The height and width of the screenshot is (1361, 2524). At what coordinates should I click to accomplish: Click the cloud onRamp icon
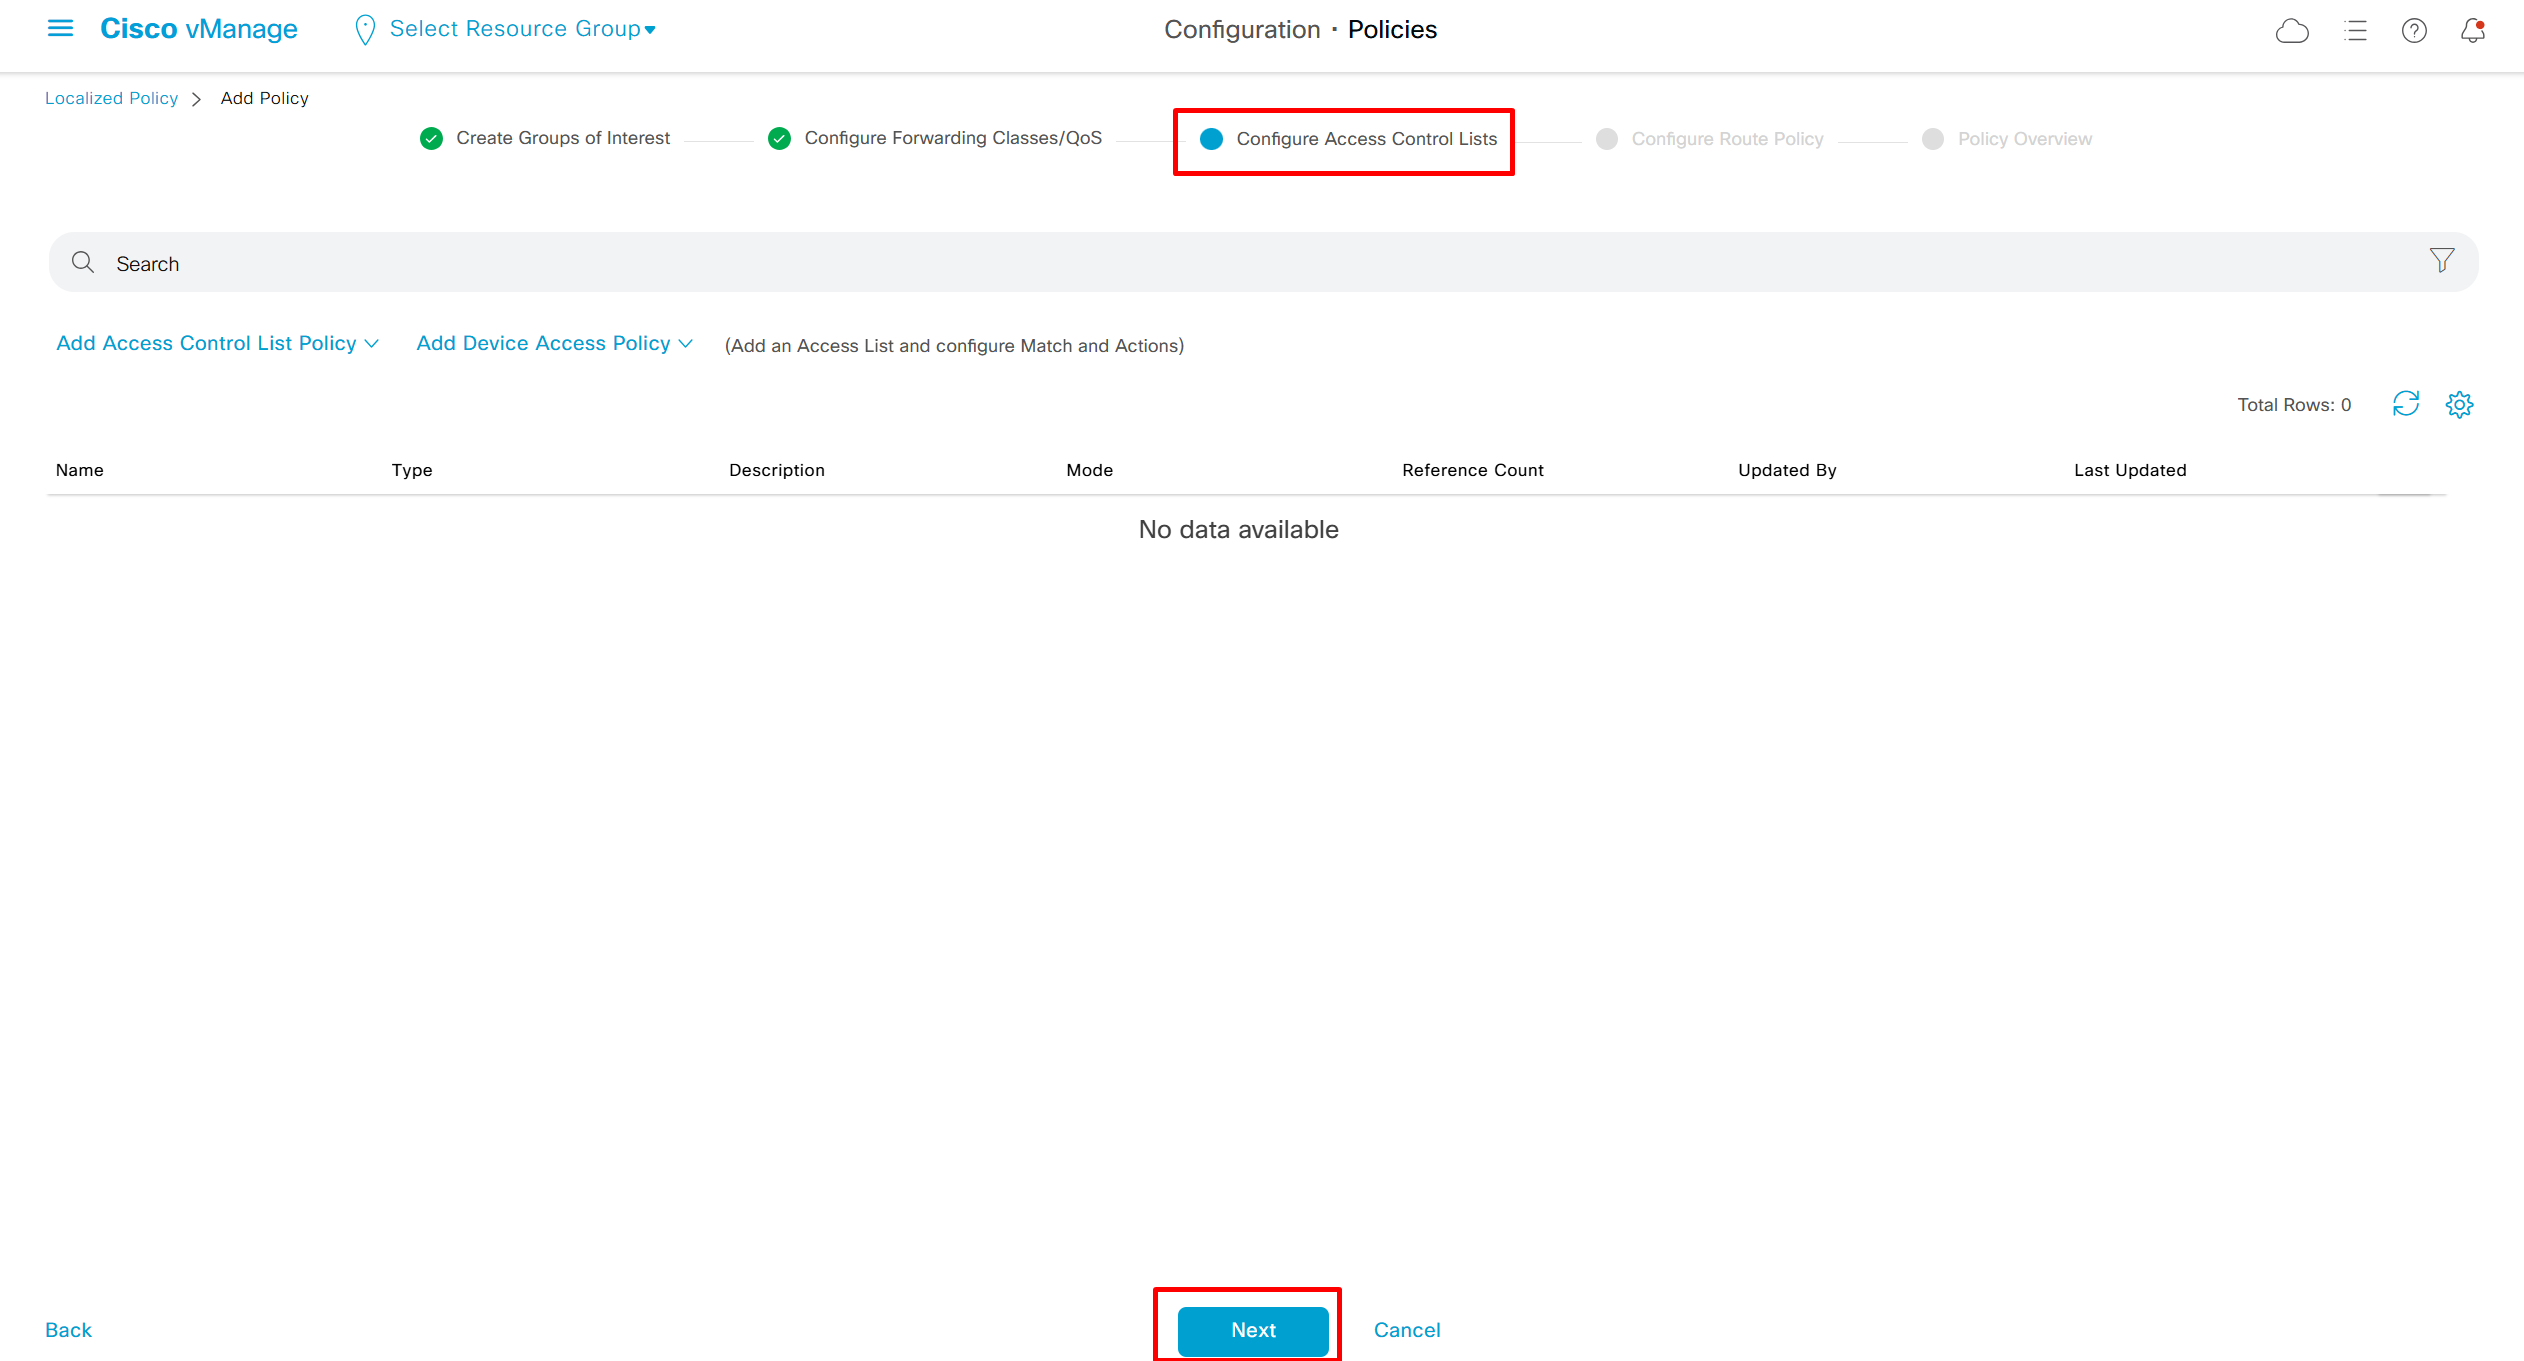click(x=2291, y=31)
